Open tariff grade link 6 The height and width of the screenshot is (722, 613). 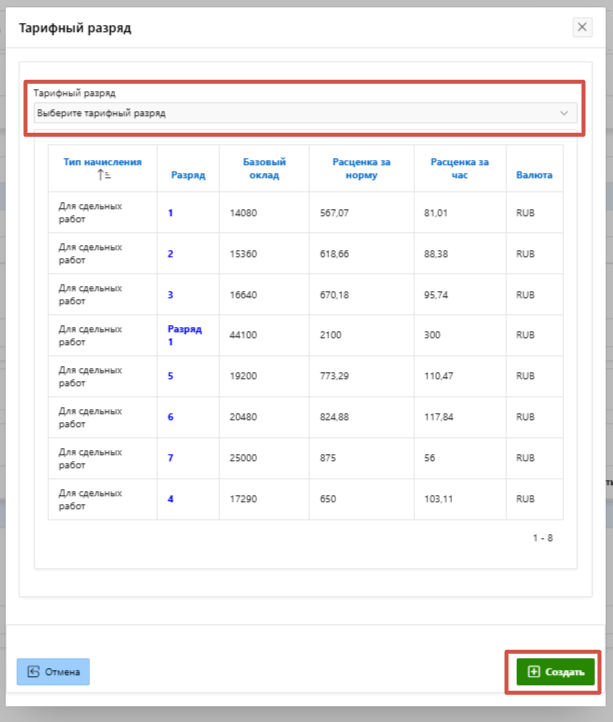[x=171, y=417]
